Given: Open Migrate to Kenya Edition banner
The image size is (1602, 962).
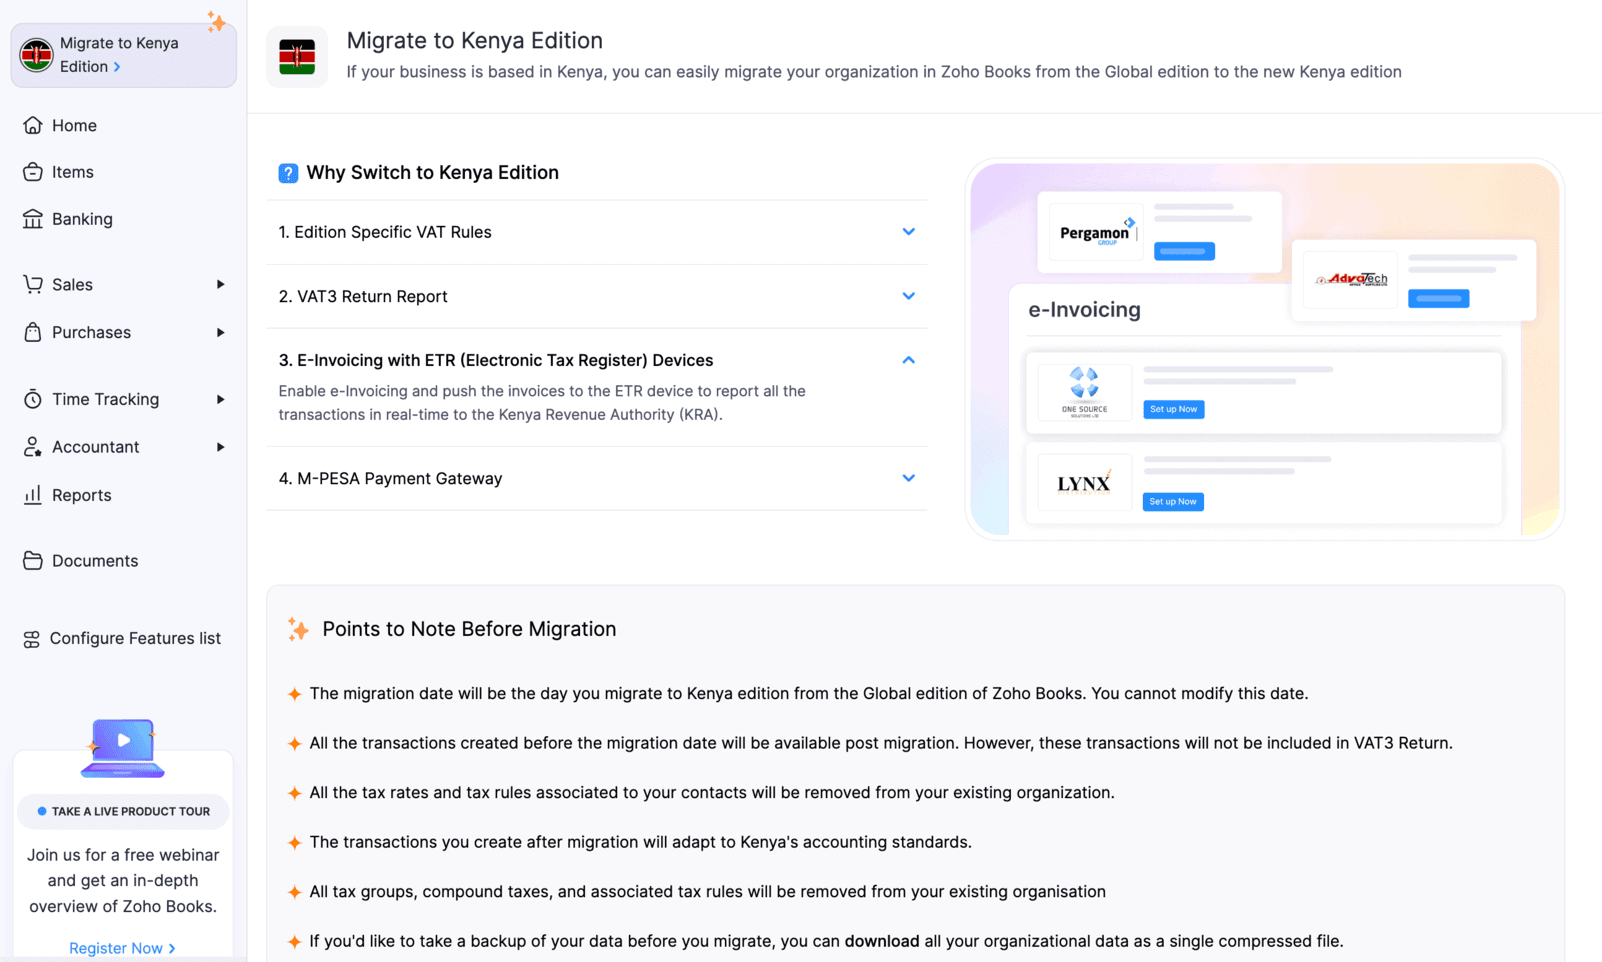Looking at the screenshot, I should pyautogui.click(x=123, y=55).
